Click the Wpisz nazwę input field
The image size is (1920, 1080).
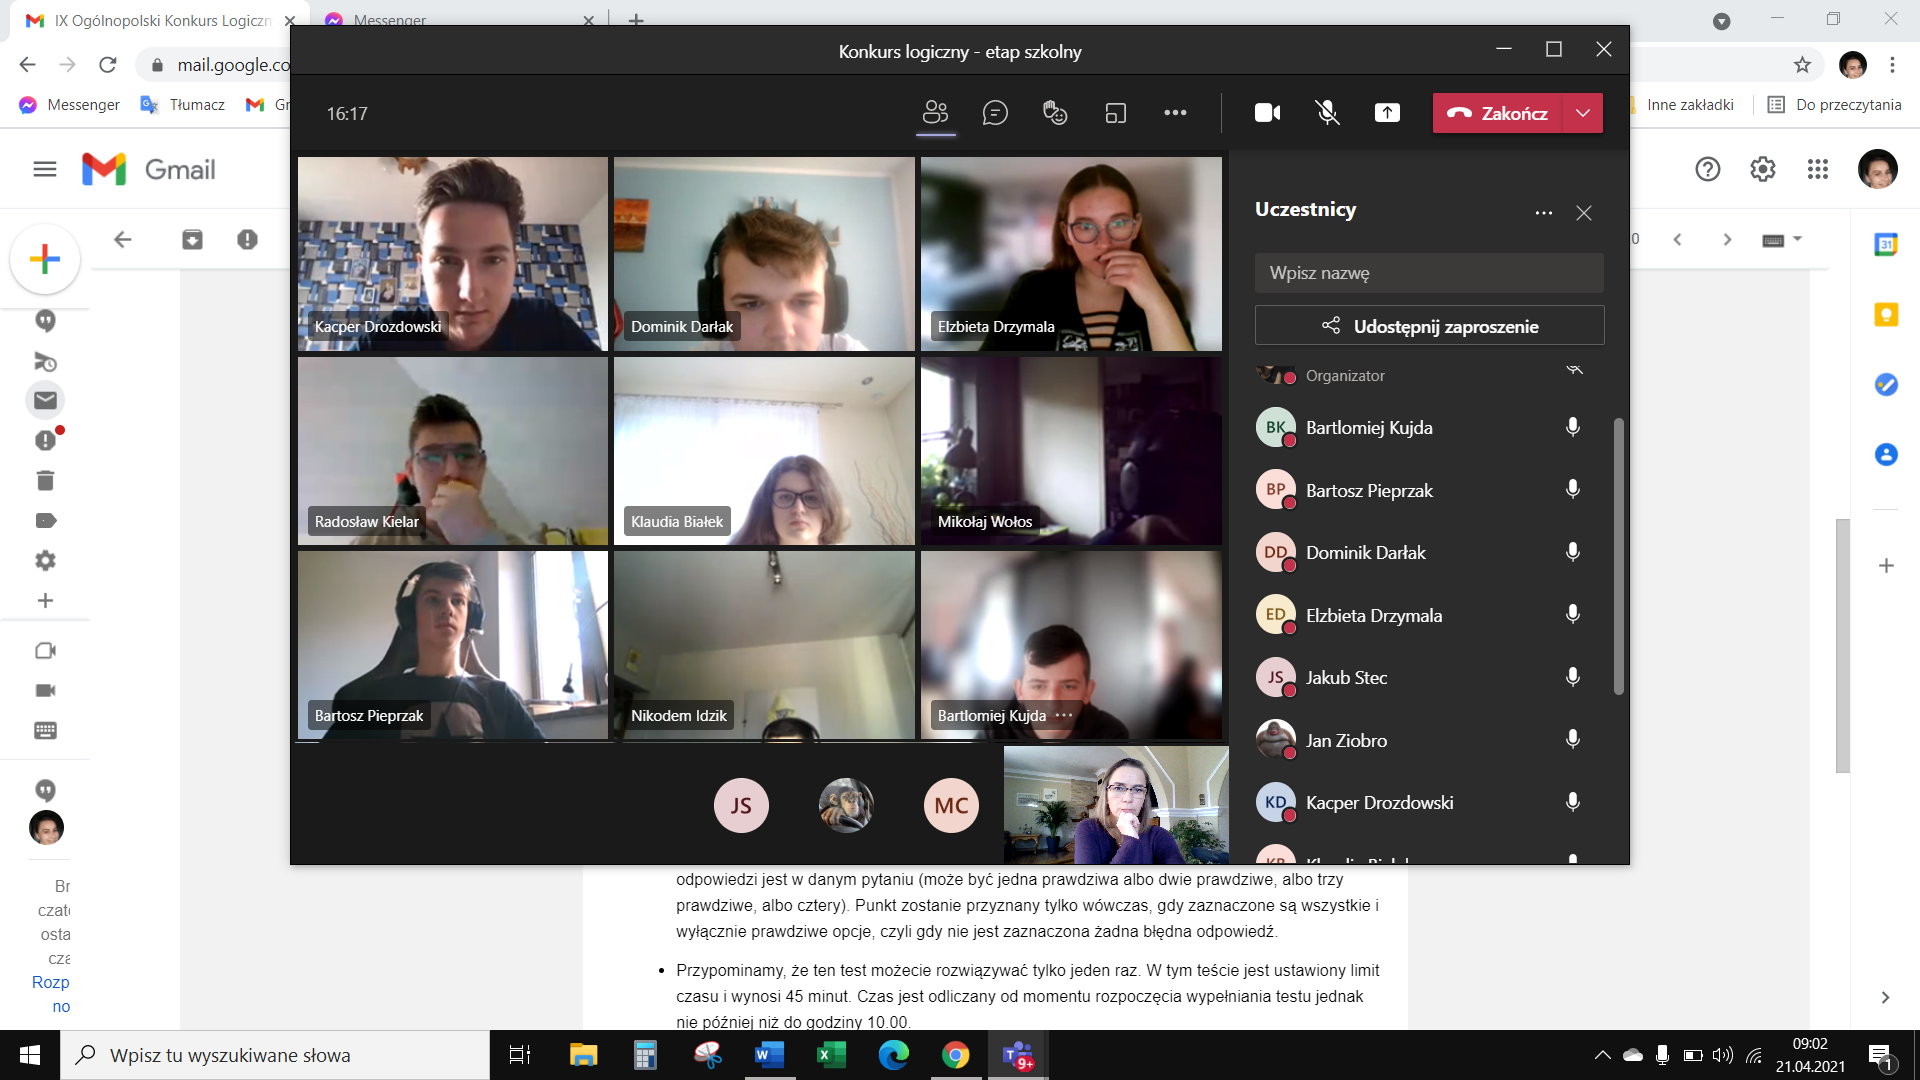[1429, 273]
